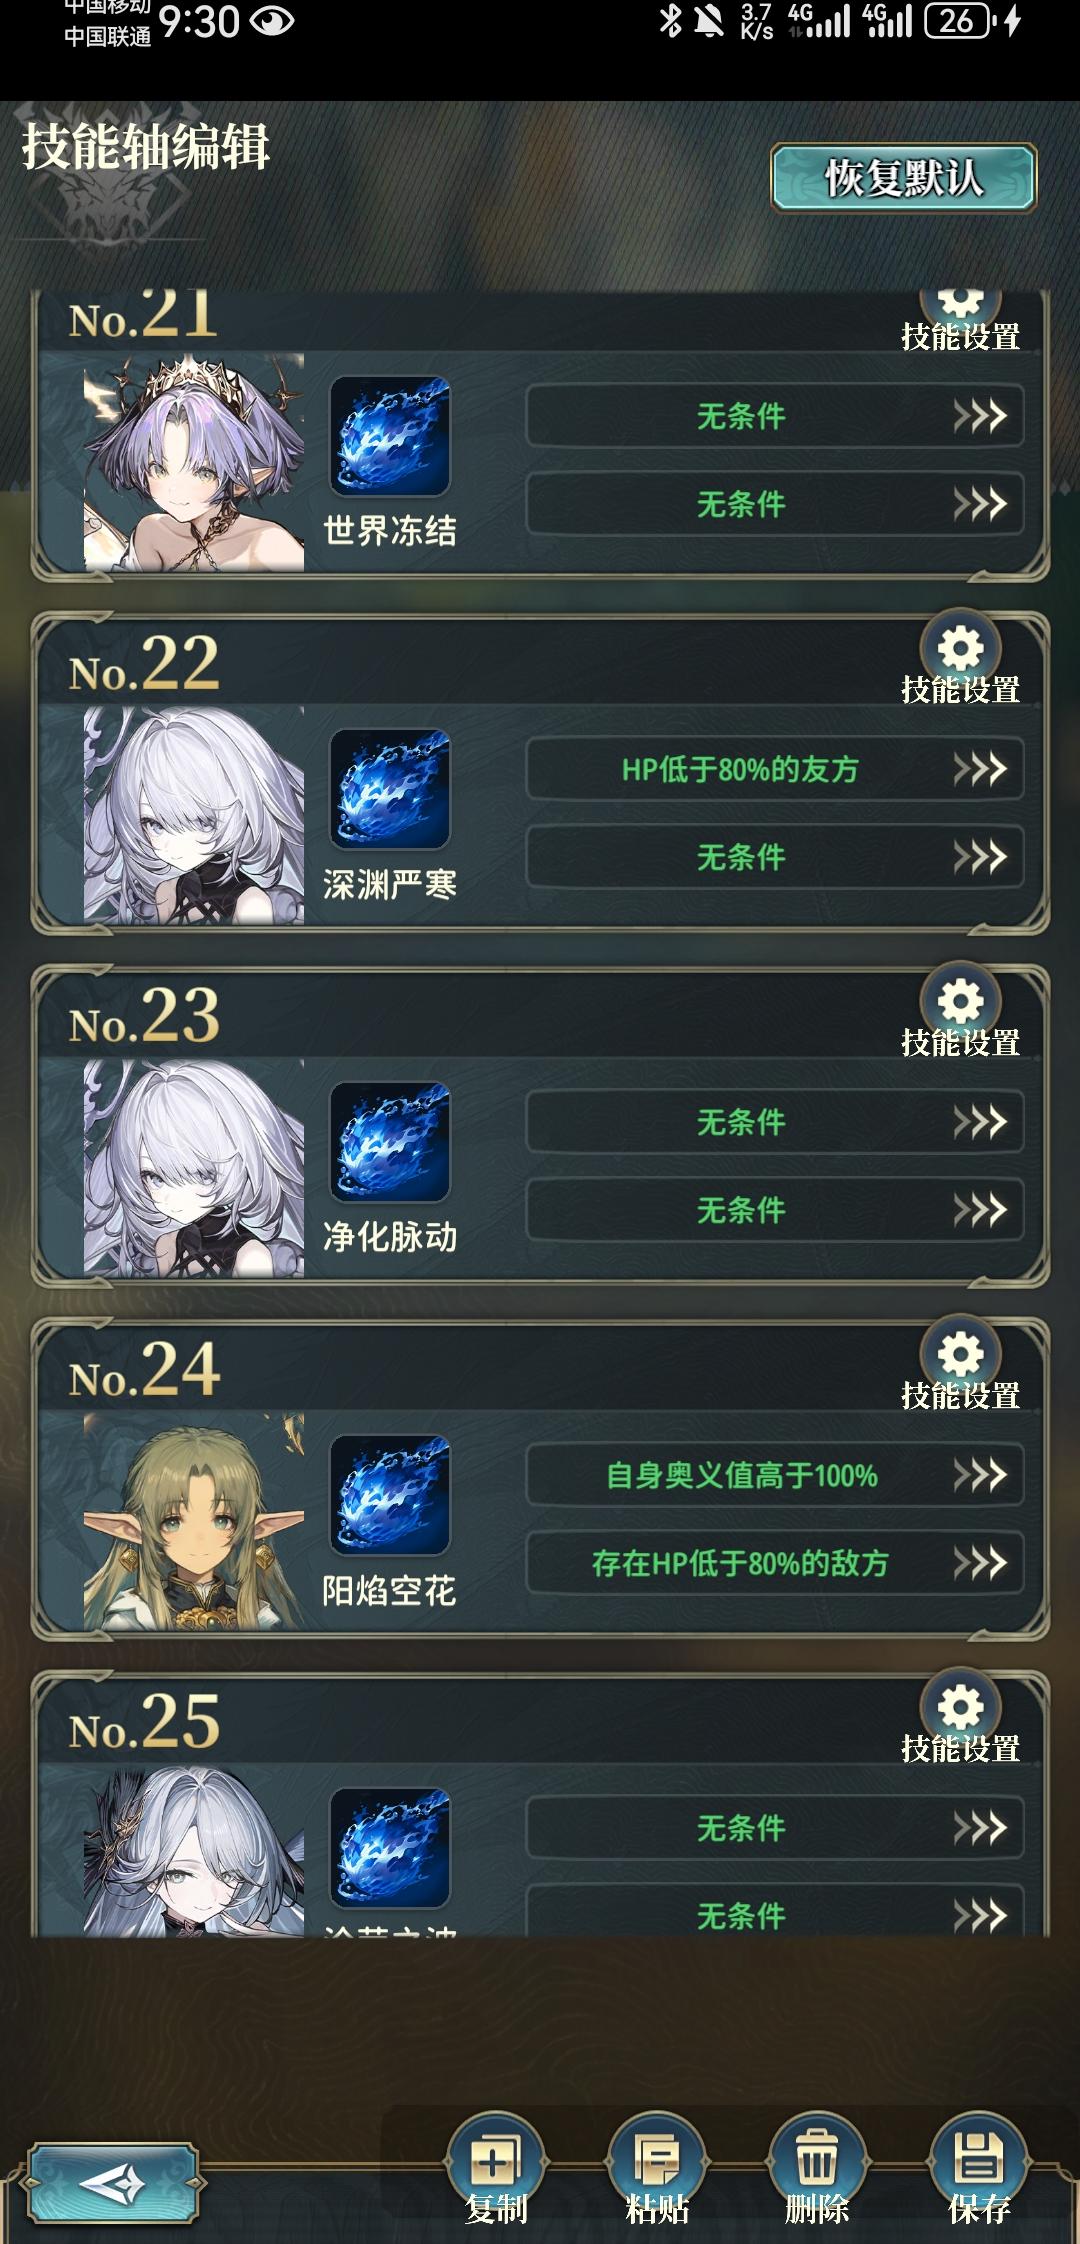
Task: Tap the 复制 copy icon
Action: [x=495, y=2162]
